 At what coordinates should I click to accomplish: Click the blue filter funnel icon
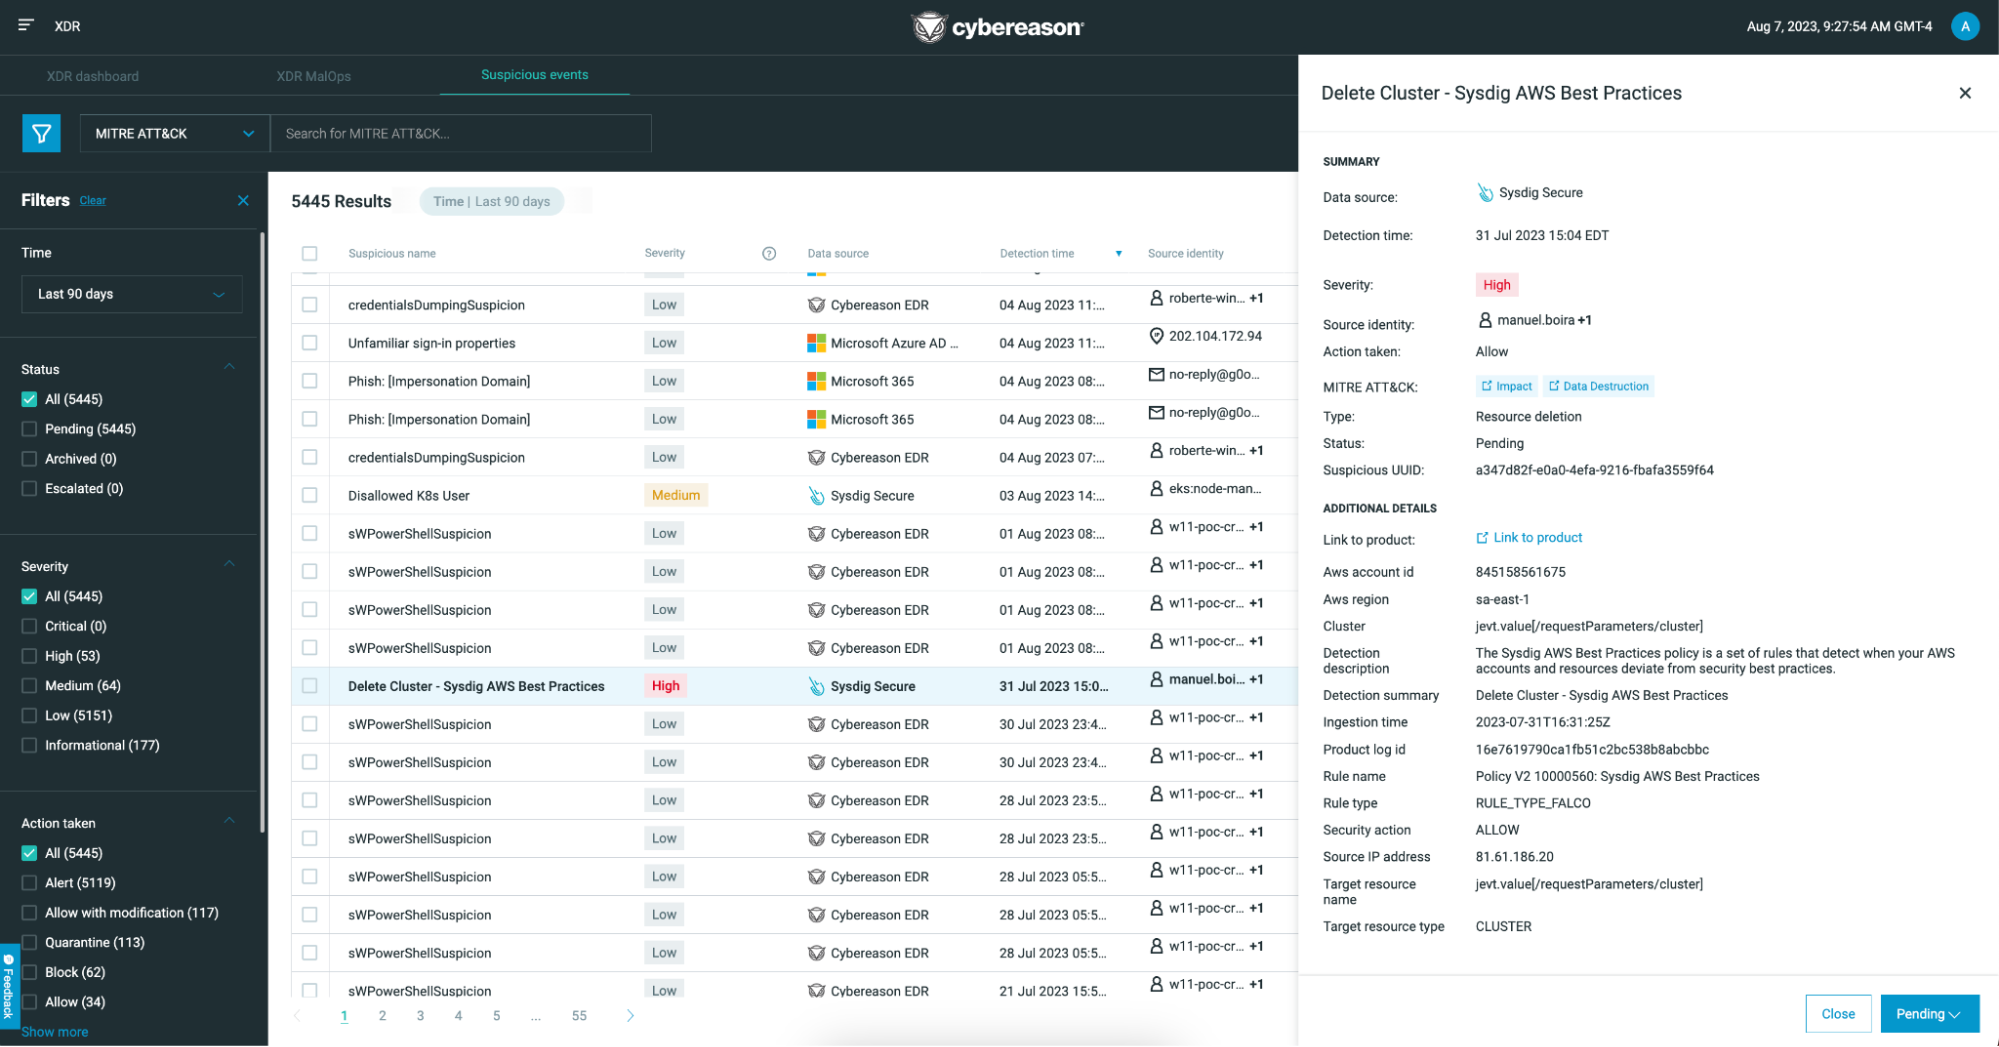[41, 132]
